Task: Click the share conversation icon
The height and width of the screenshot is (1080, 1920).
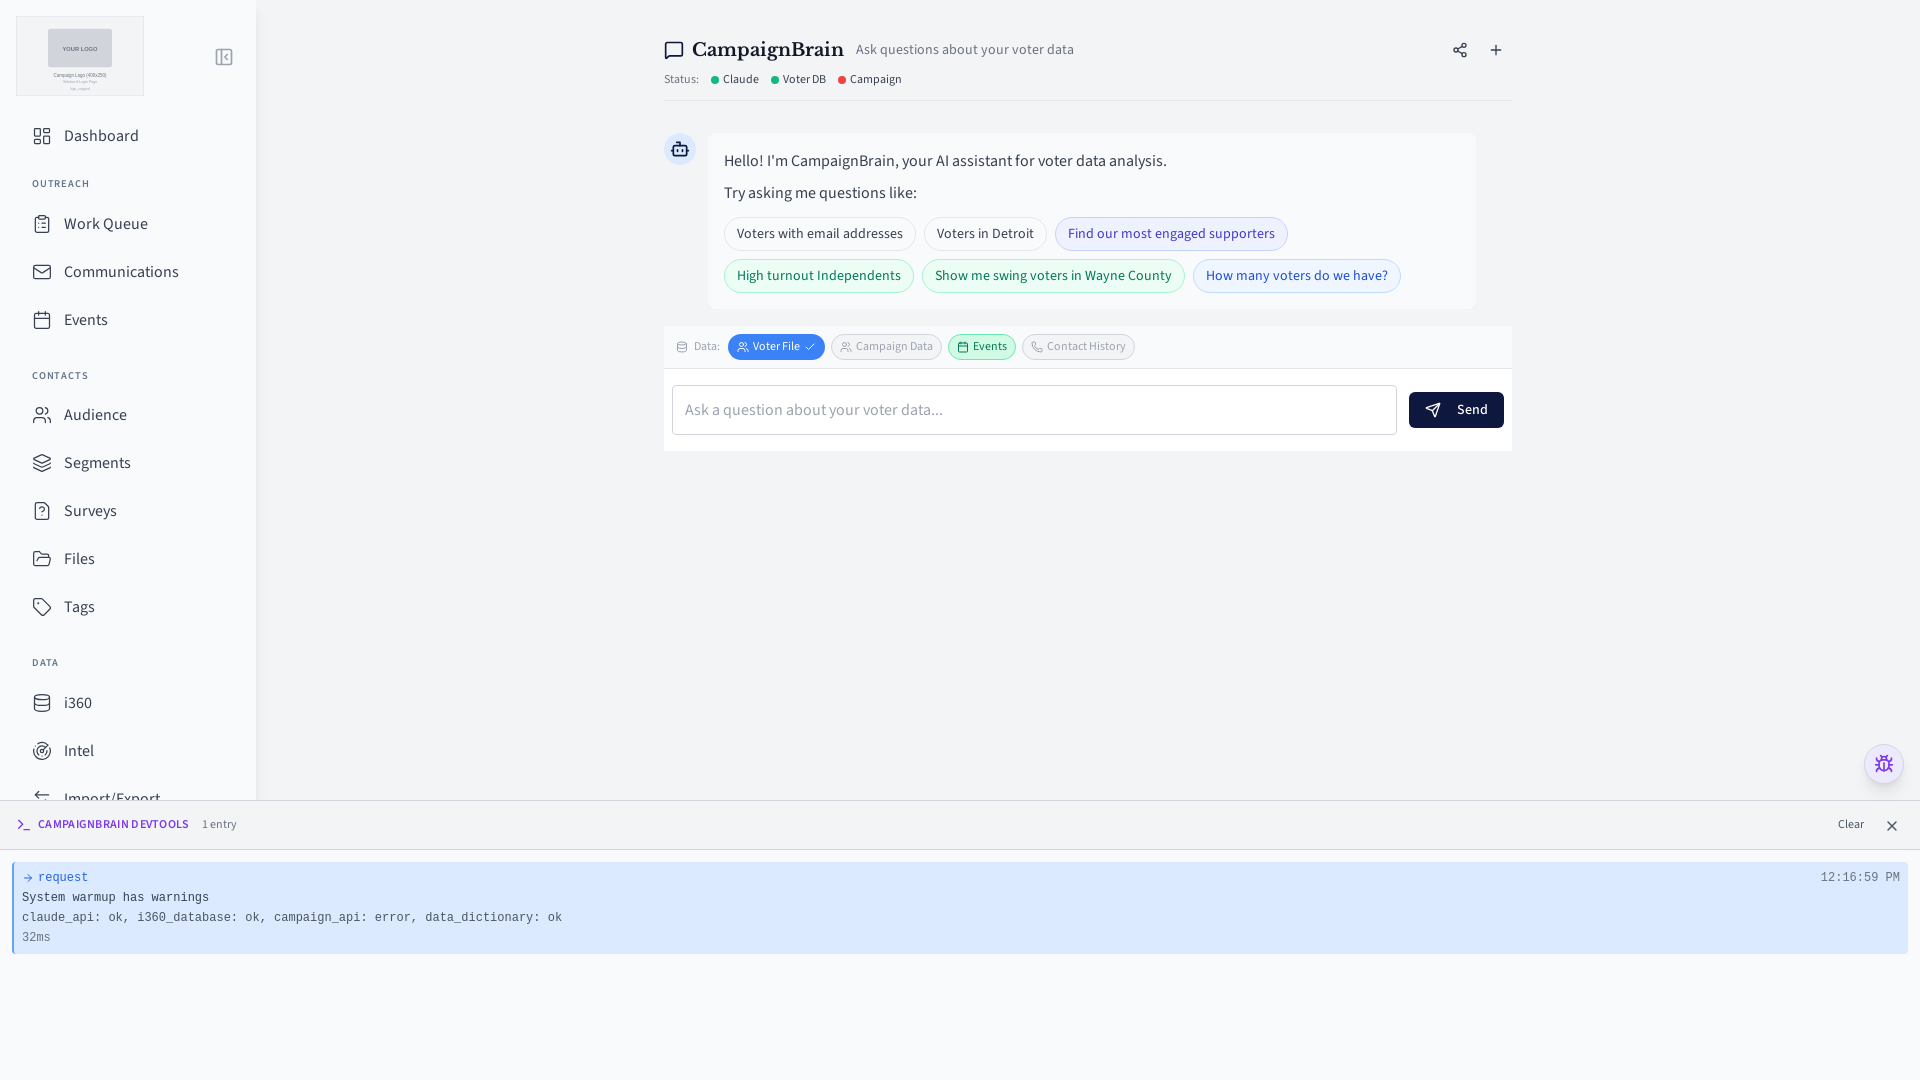Action: [x=1460, y=50]
